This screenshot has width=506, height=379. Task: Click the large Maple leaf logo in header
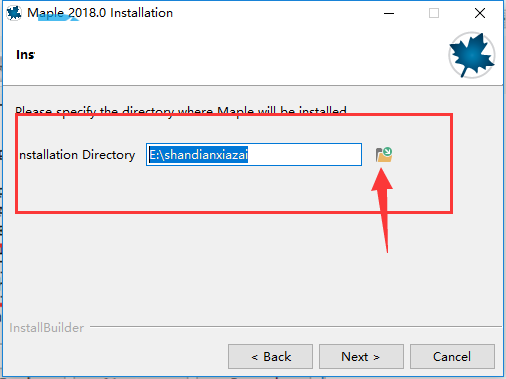tap(472, 55)
